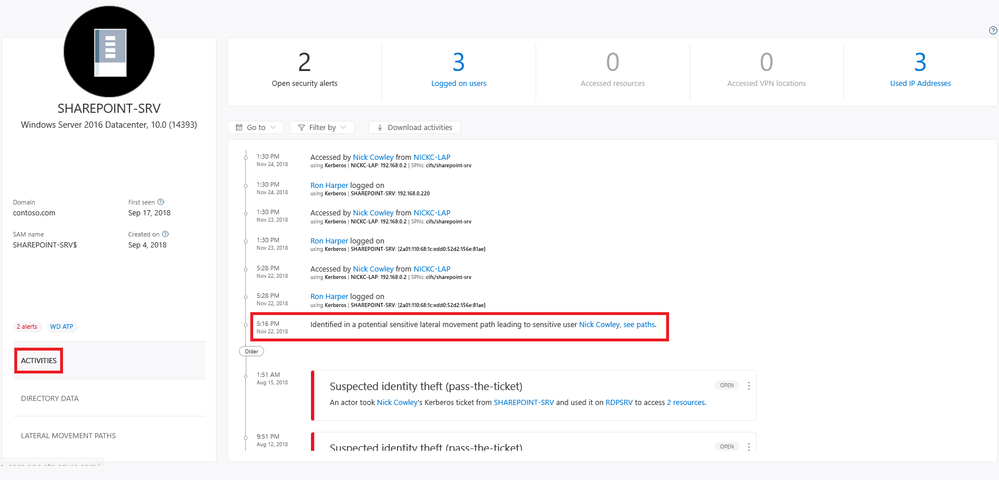Click SHAREPOINT-SRV link in Aug 15 alert

524,403
